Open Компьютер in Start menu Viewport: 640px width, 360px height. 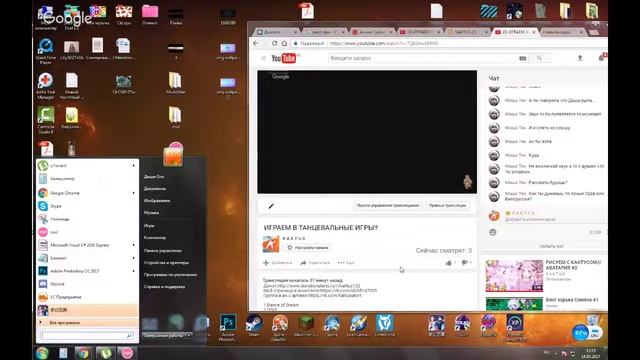click(155, 238)
